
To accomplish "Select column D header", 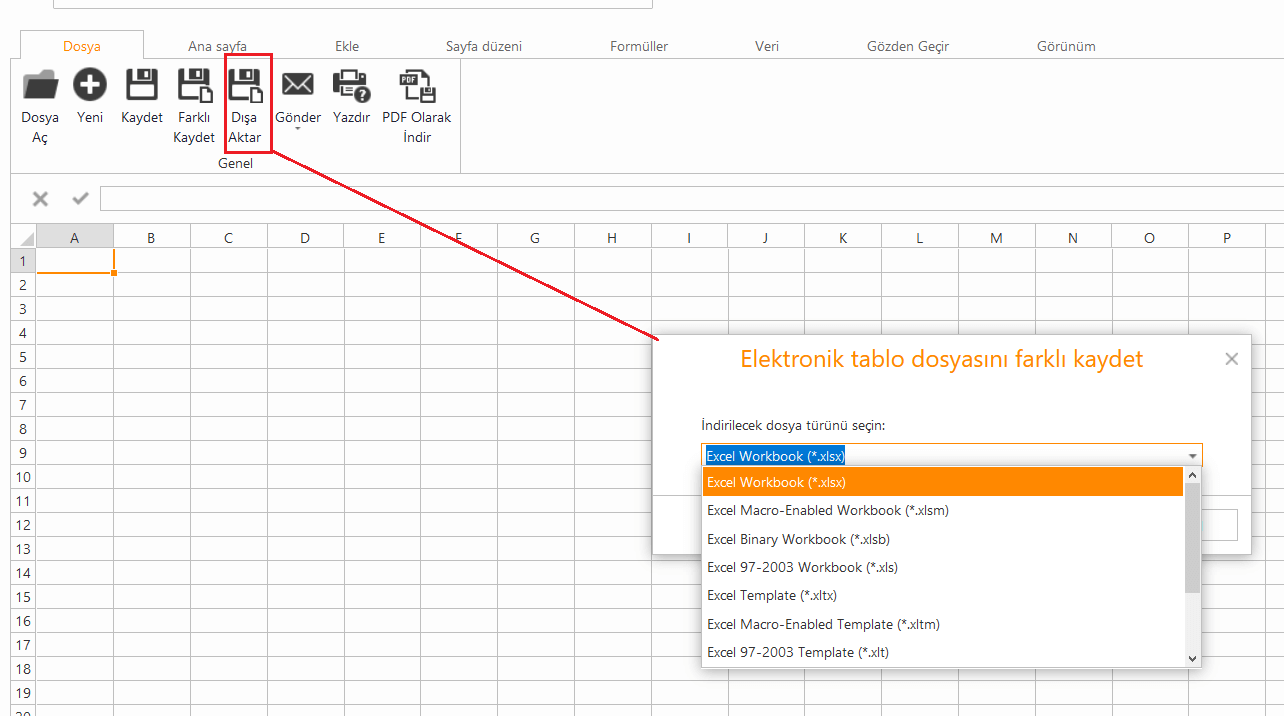I will [x=305, y=238].
